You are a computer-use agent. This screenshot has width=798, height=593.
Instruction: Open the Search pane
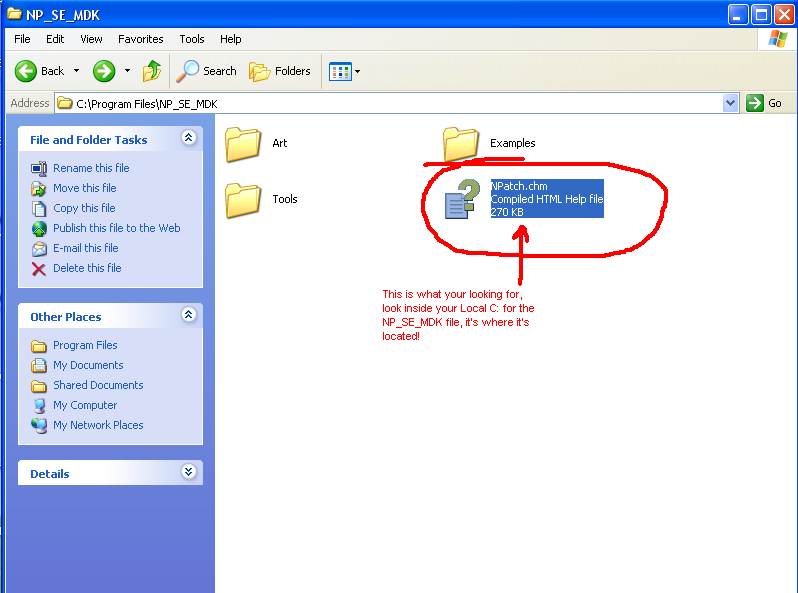tap(207, 71)
